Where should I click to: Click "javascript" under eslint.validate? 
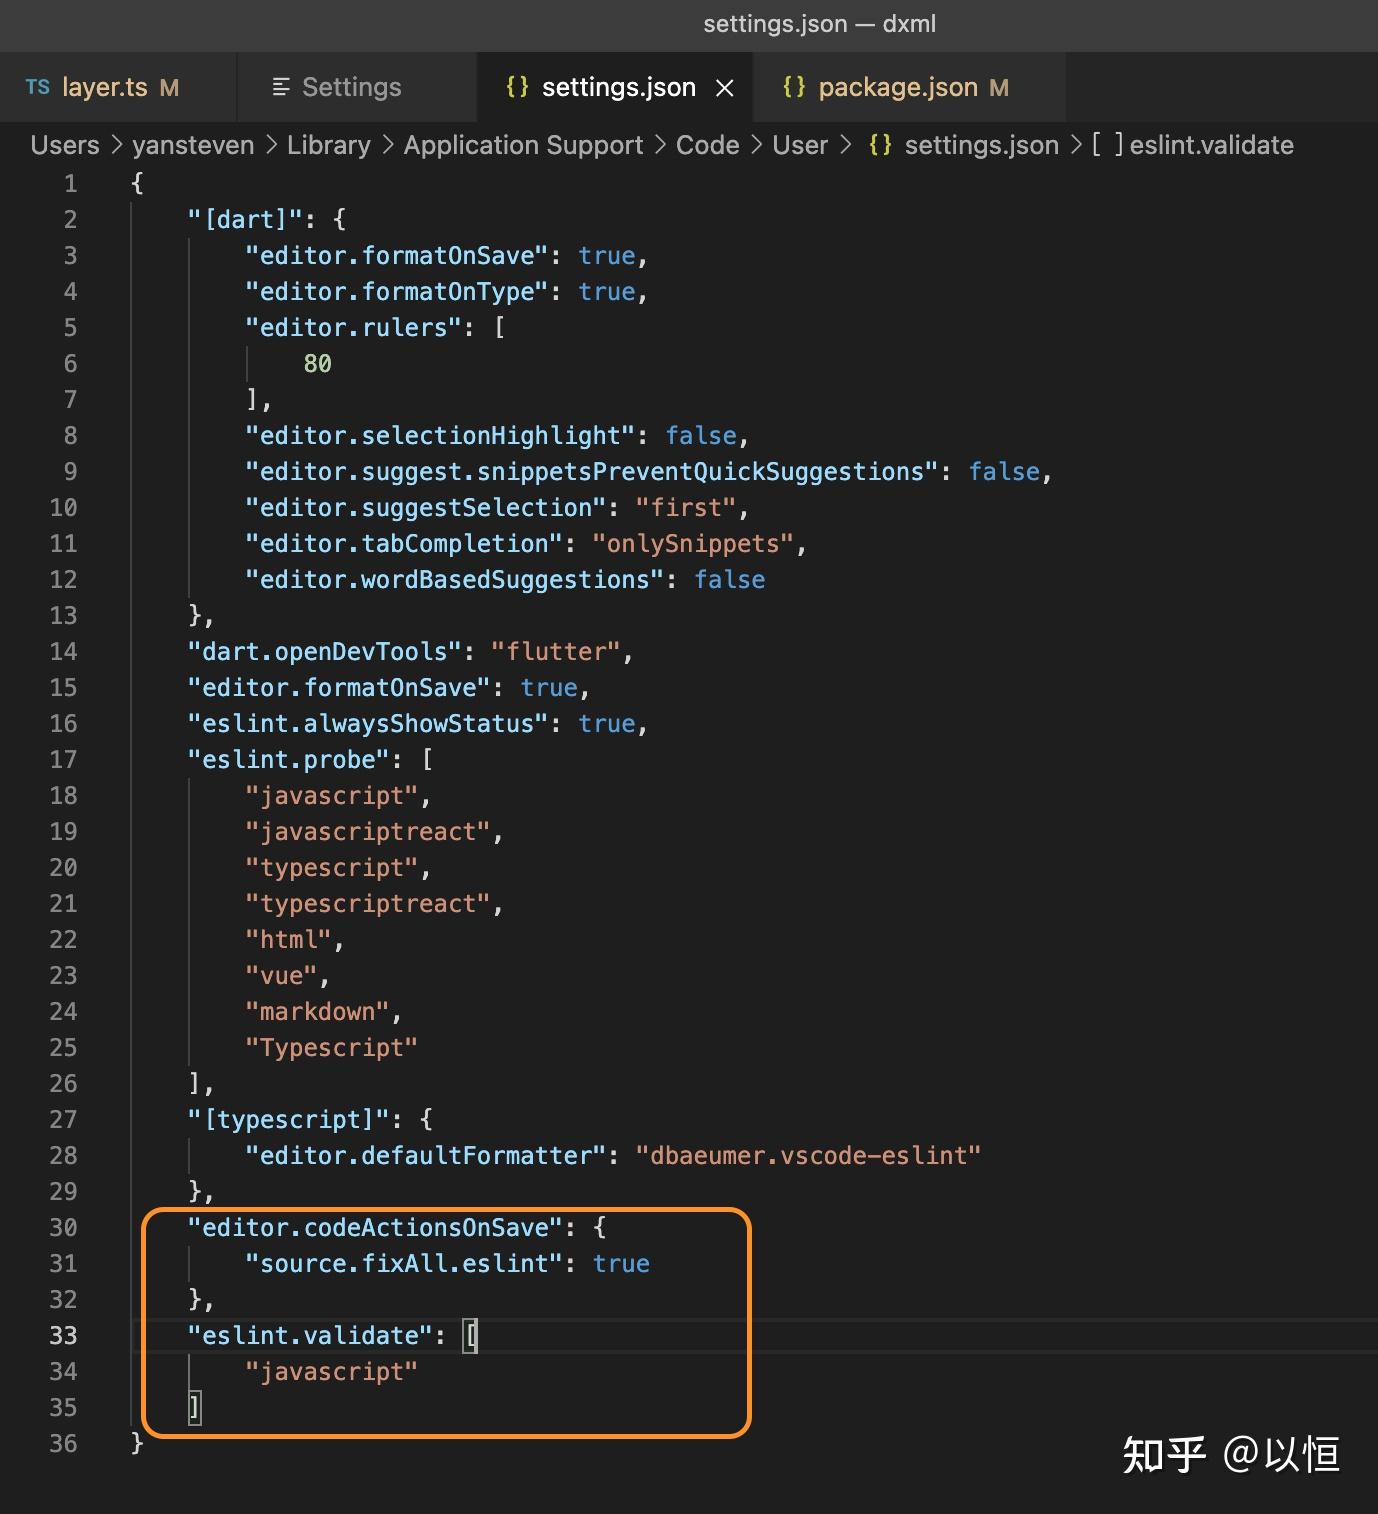point(332,1371)
